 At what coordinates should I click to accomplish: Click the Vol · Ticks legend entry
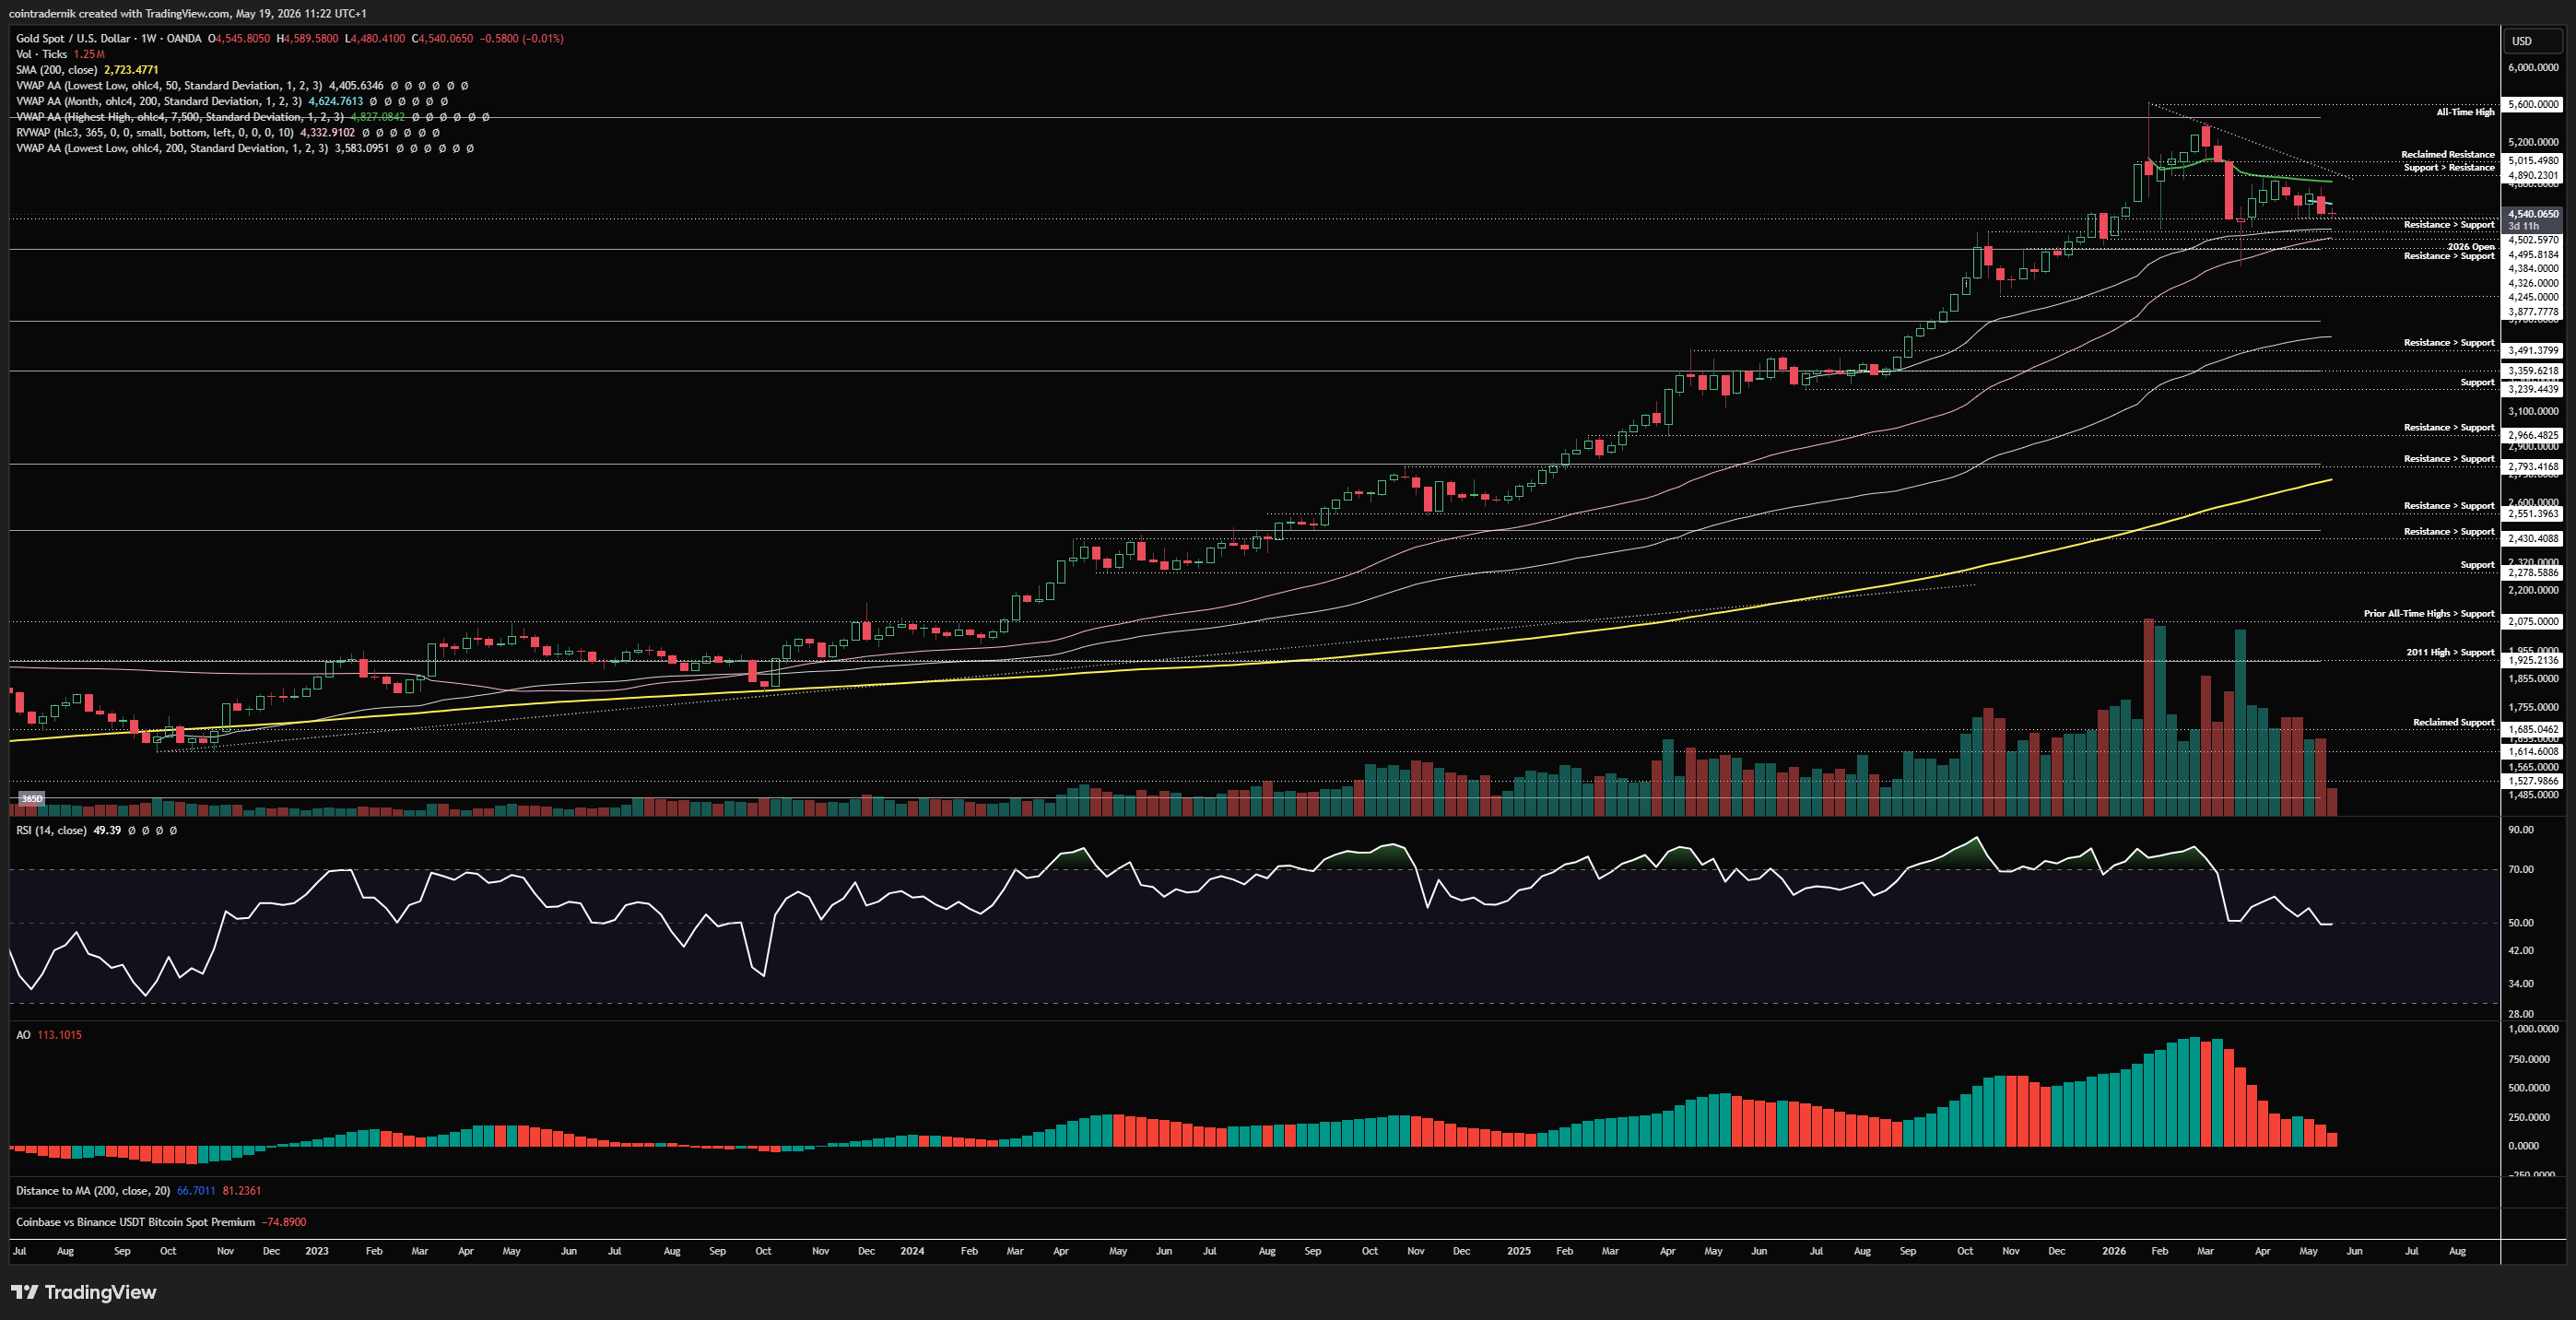[x=42, y=54]
